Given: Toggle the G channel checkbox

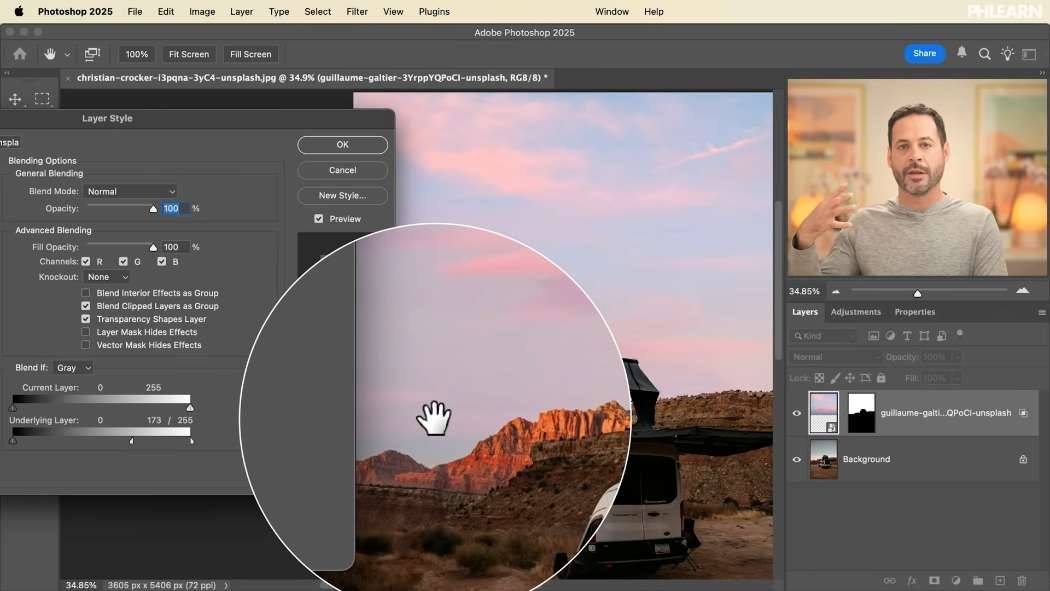Looking at the screenshot, I should (x=123, y=262).
